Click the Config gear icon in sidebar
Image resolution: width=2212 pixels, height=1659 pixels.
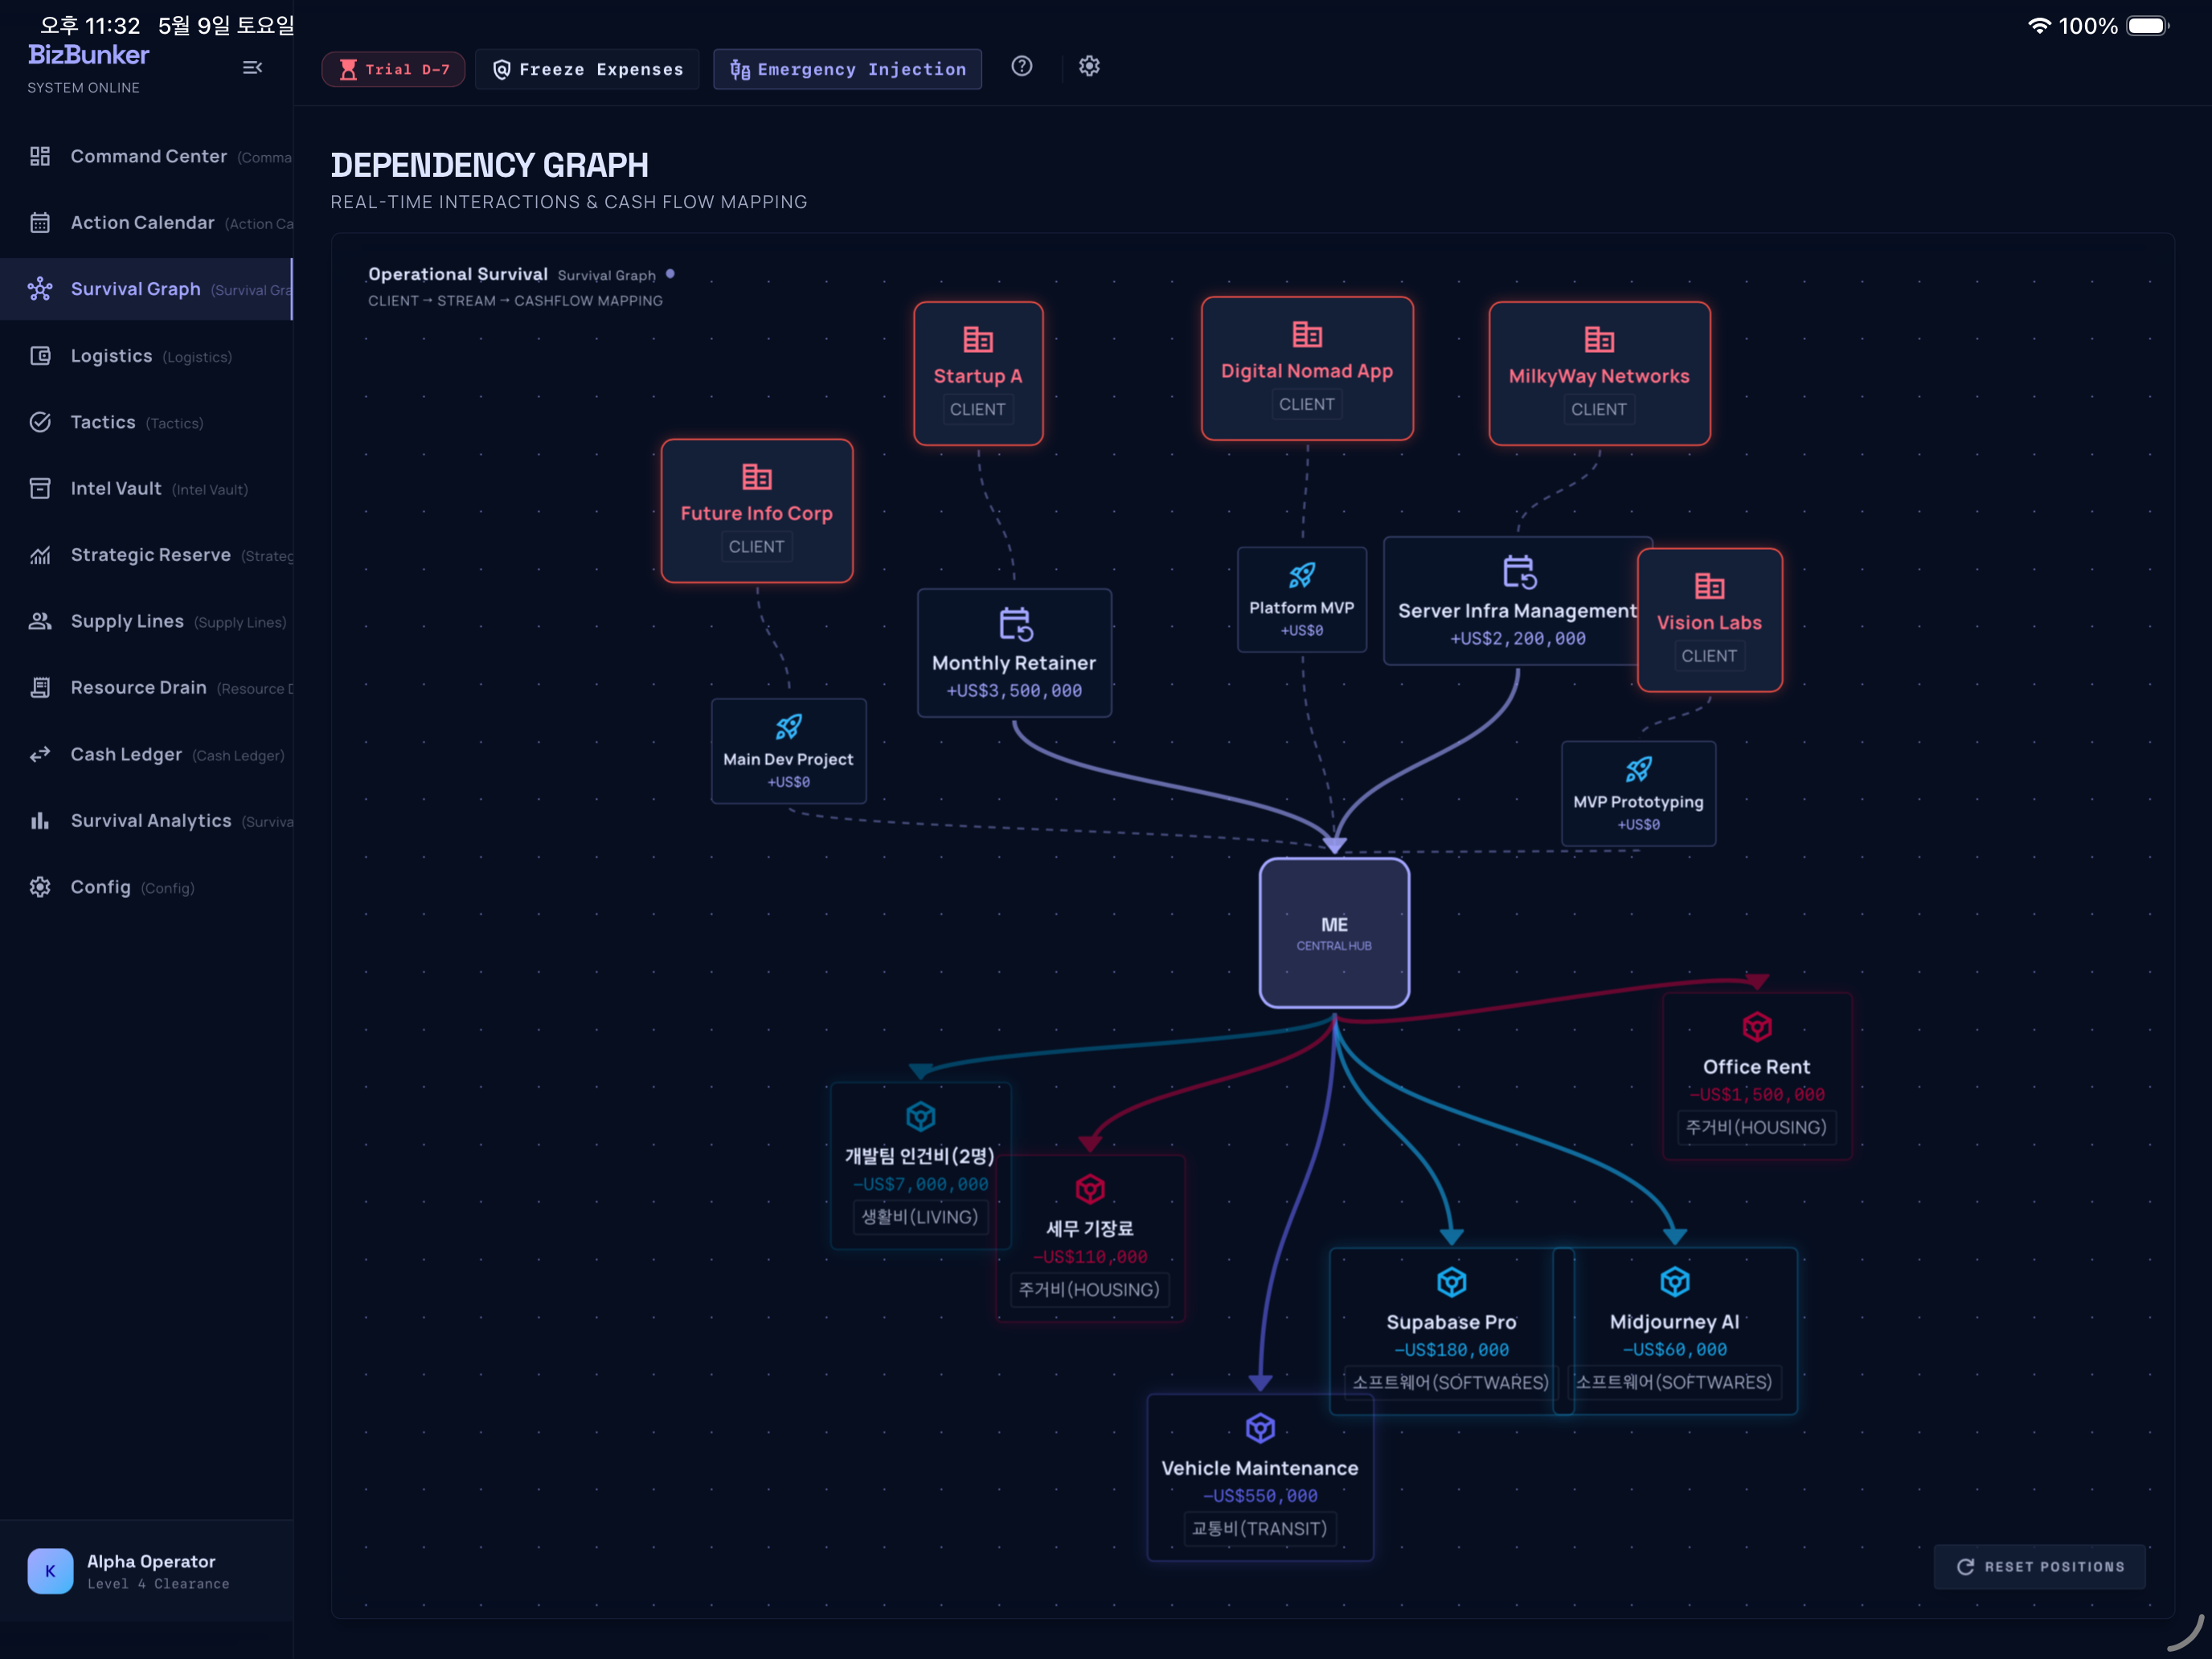click(40, 887)
